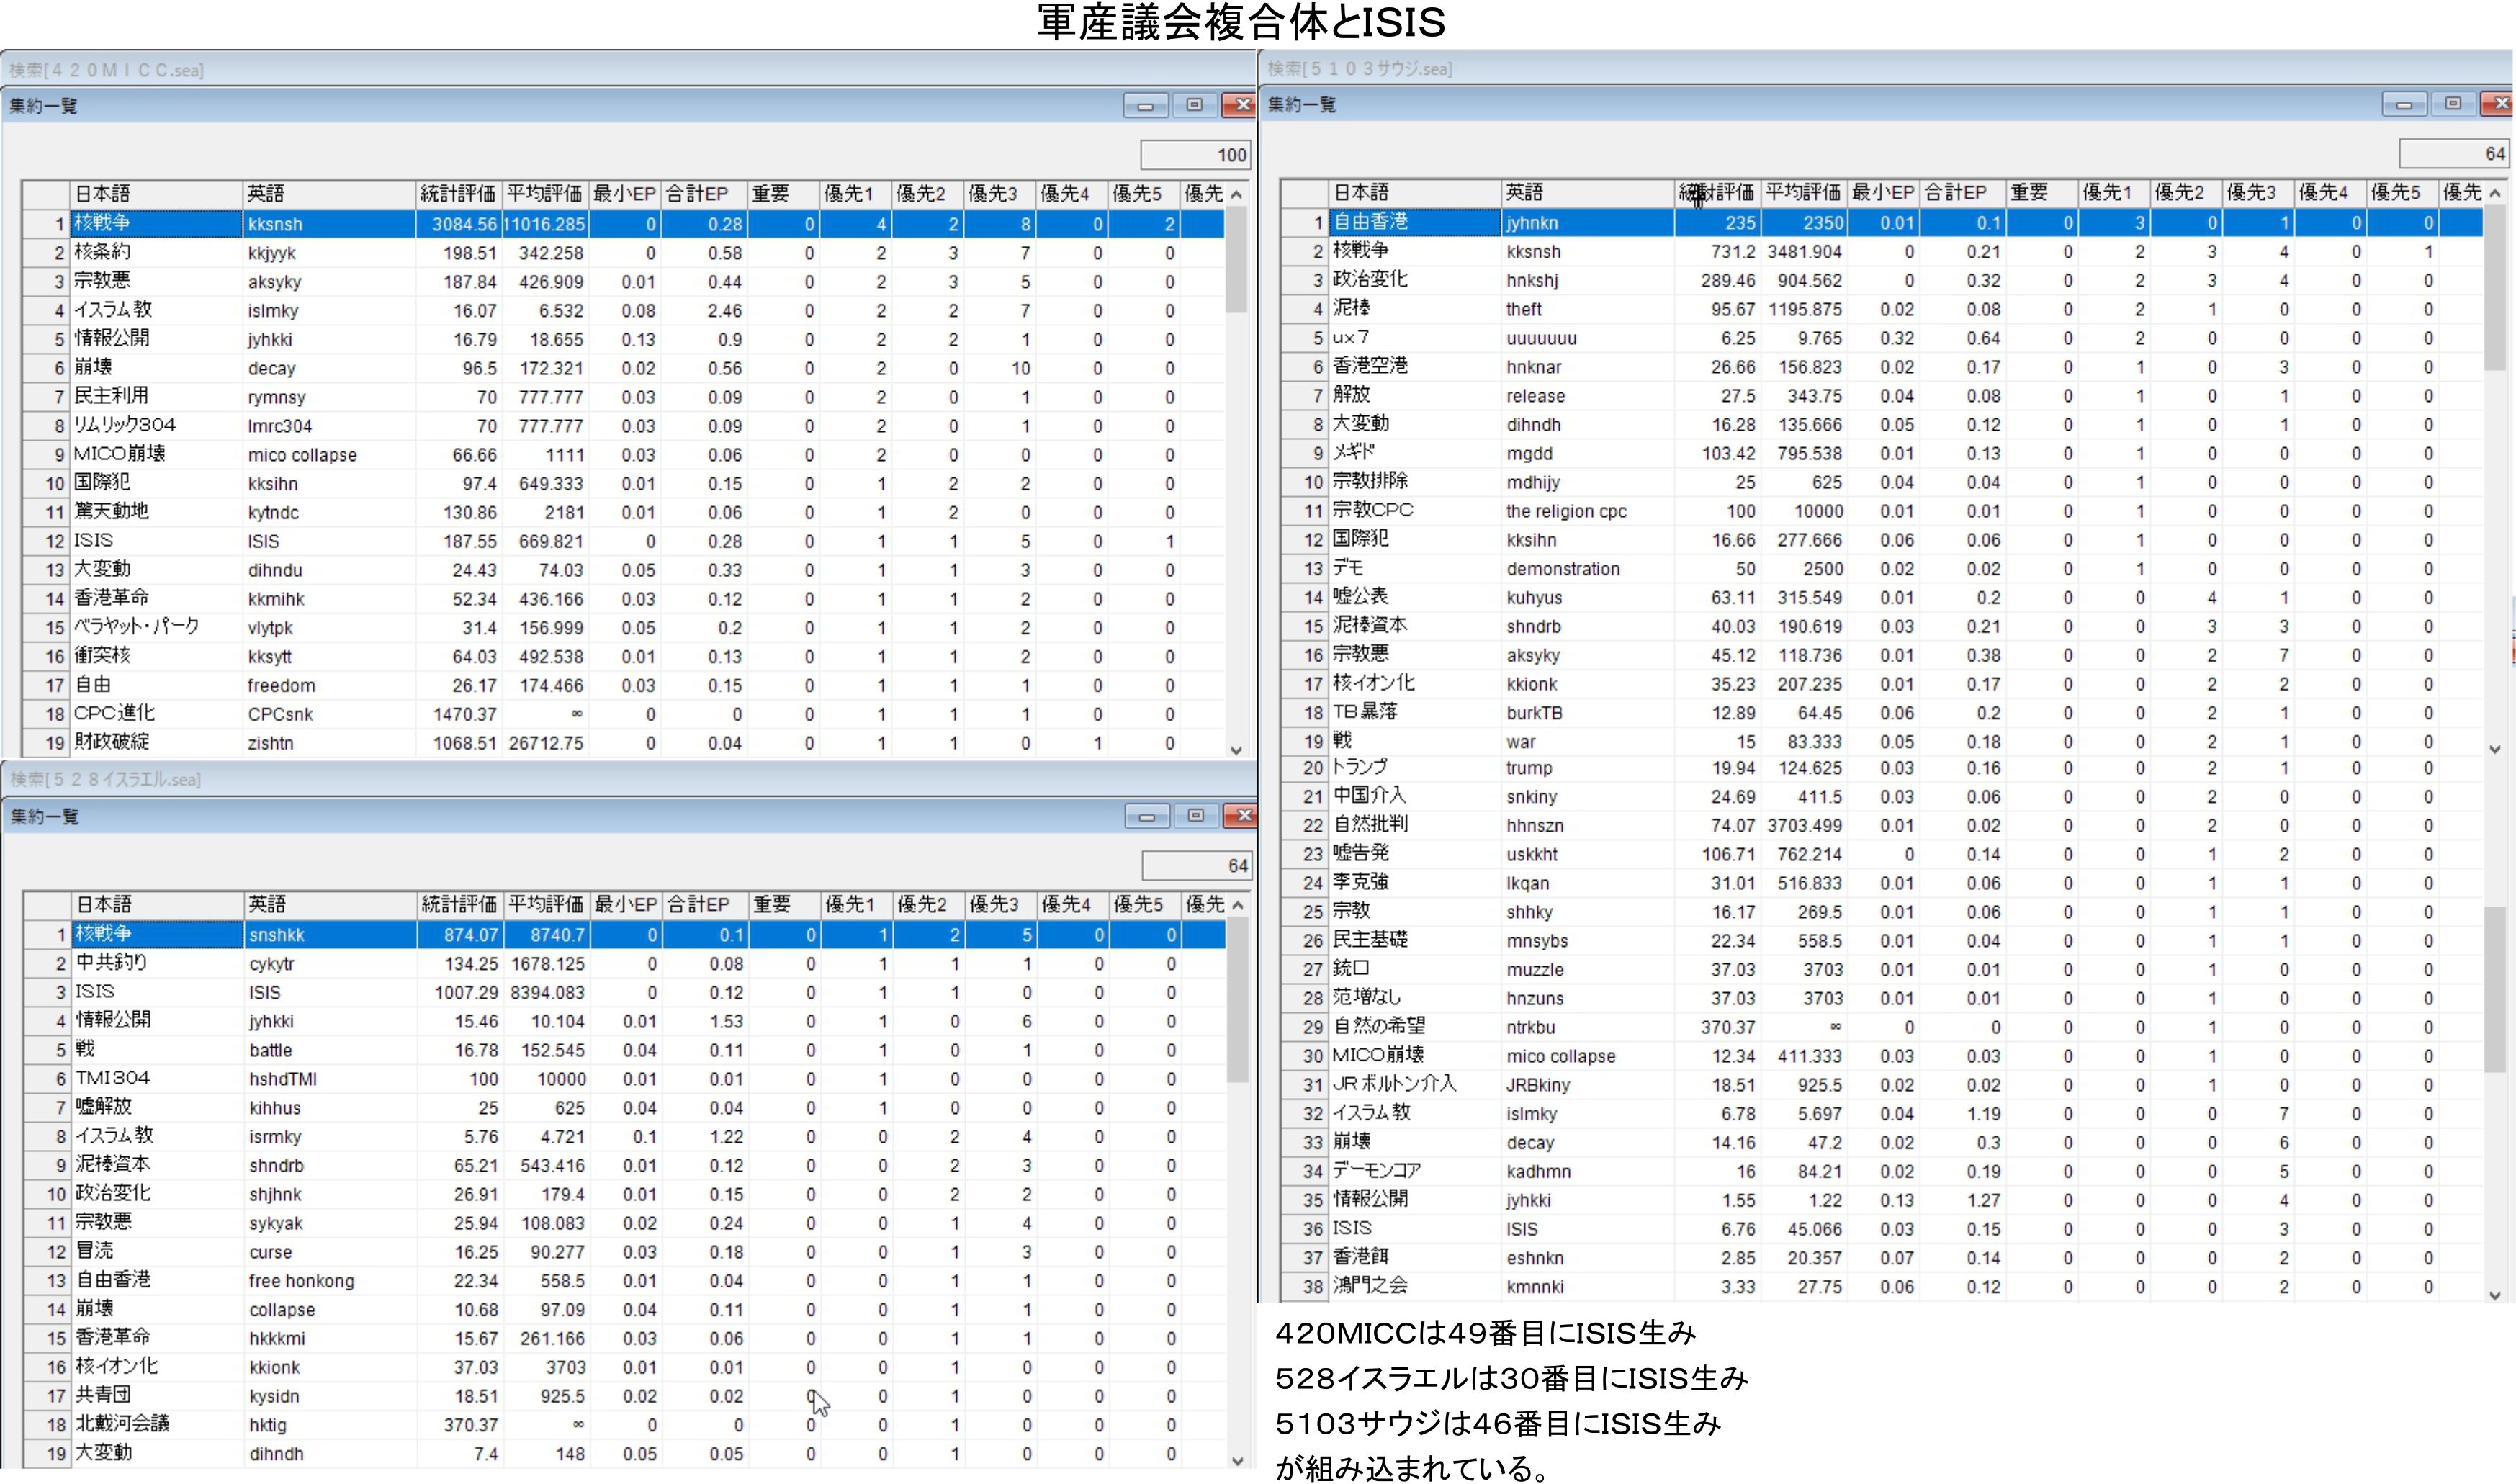
Task: Maximize the 528イスラエル 集約一覧 window
Action: point(1195,817)
